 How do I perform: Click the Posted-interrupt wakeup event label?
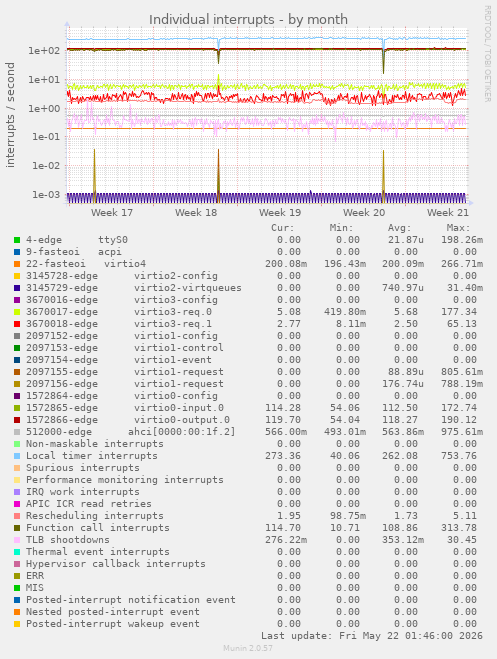point(113,624)
